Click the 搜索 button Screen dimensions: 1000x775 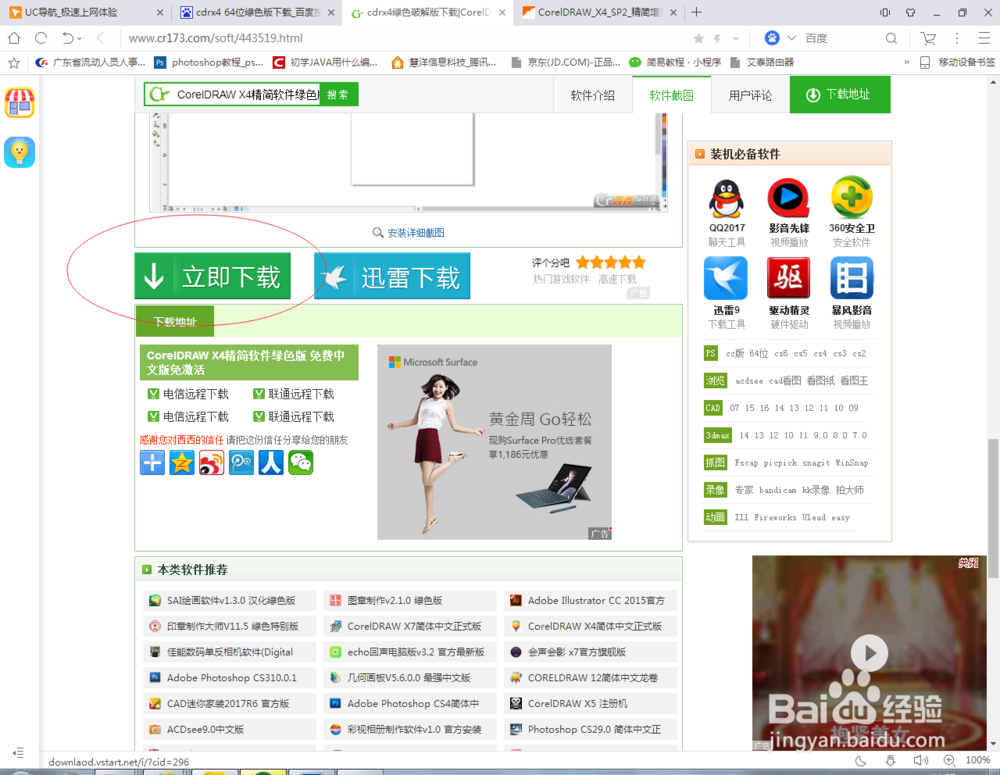tap(339, 94)
